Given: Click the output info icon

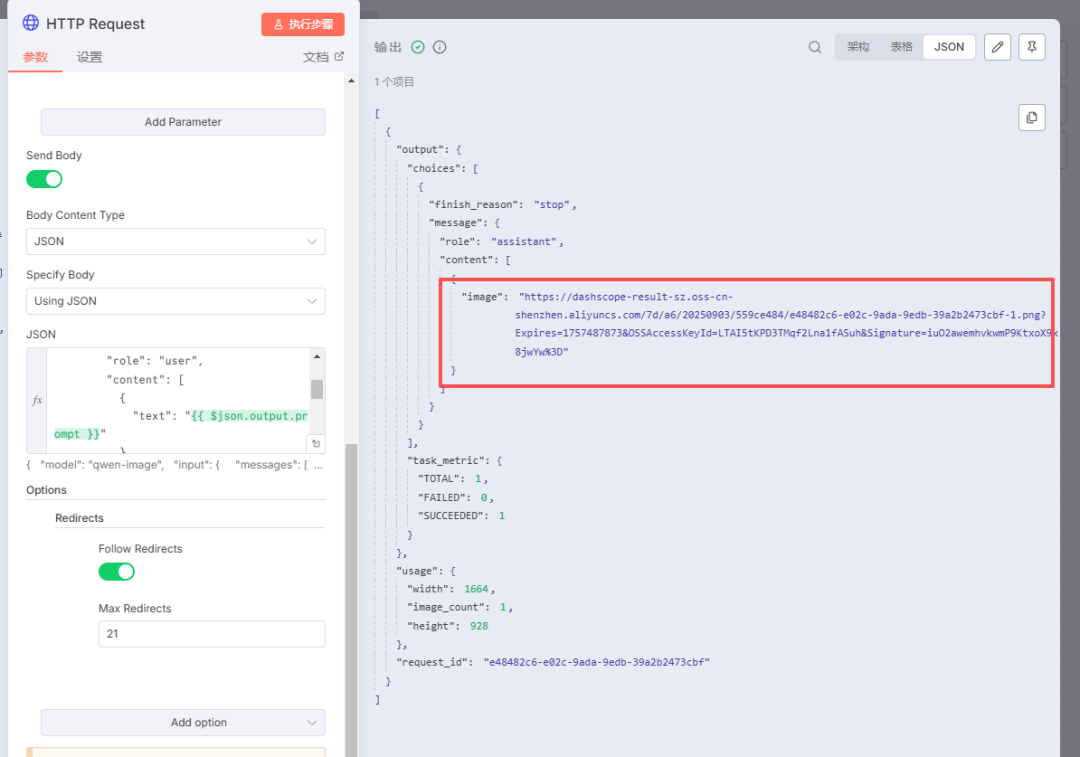Looking at the screenshot, I should pyautogui.click(x=439, y=47).
